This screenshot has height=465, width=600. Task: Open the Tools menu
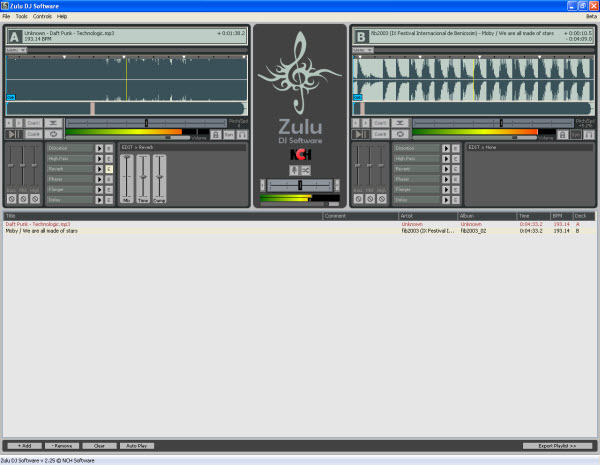coord(21,16)
